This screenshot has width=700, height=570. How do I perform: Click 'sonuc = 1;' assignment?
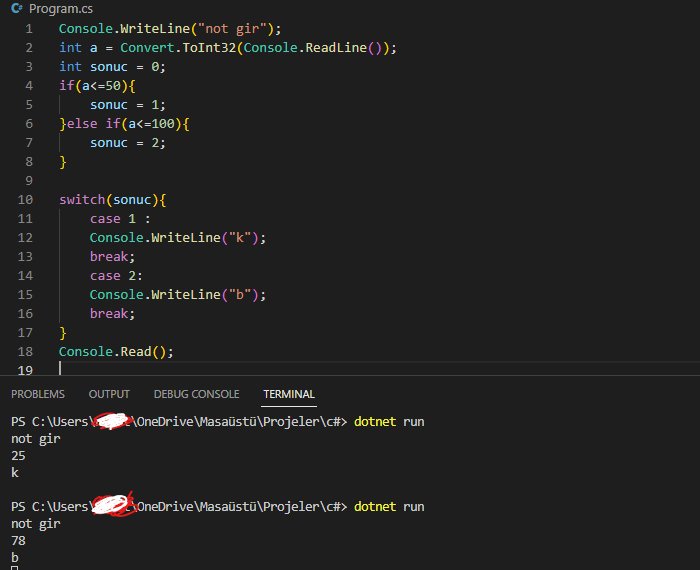(128, 105)
